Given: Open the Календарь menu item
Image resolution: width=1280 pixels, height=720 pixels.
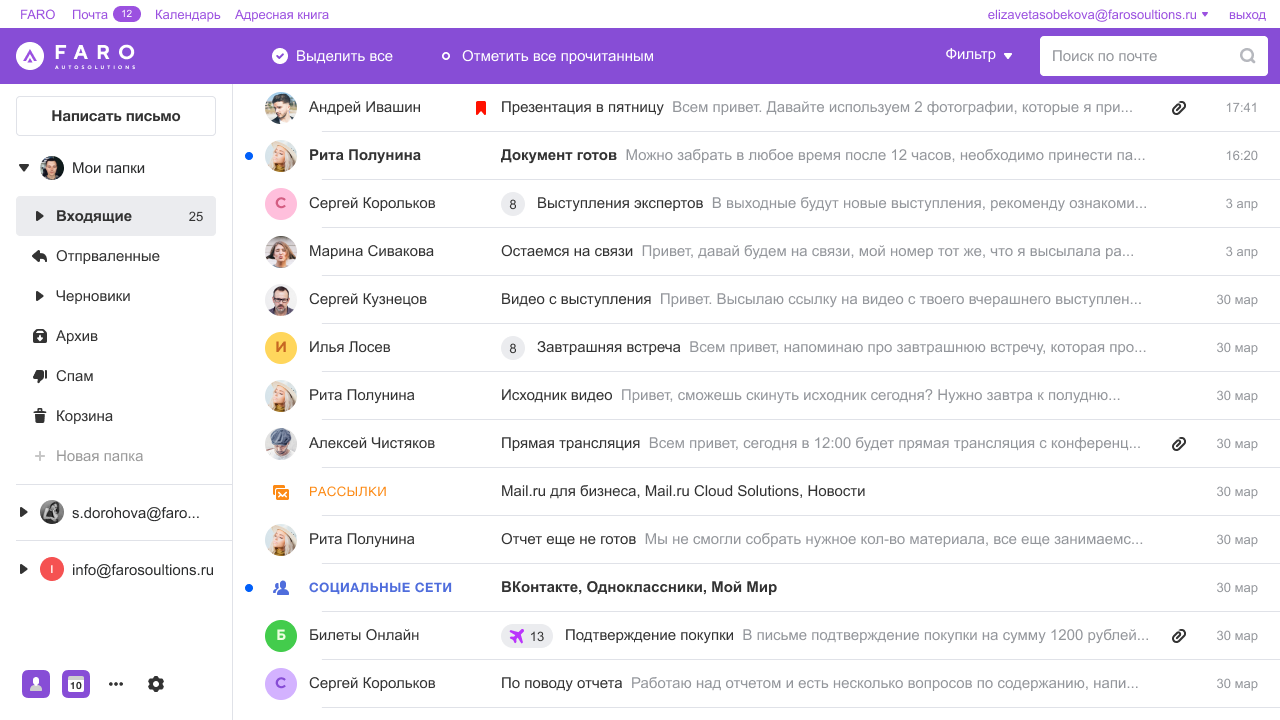Looking at the screenshot, I should point(187,14).
